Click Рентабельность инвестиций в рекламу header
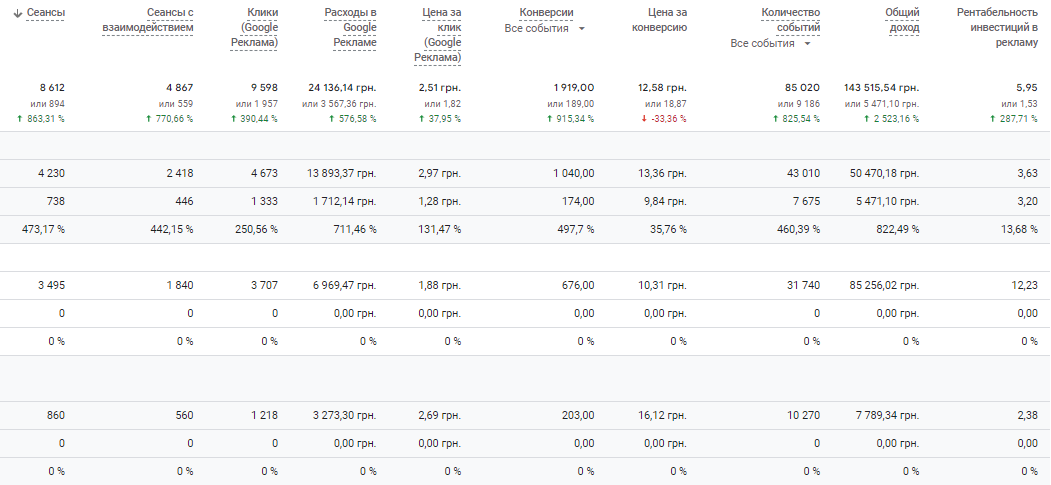The width and height of the screenshot is (1051, 485). coord(998,27)
